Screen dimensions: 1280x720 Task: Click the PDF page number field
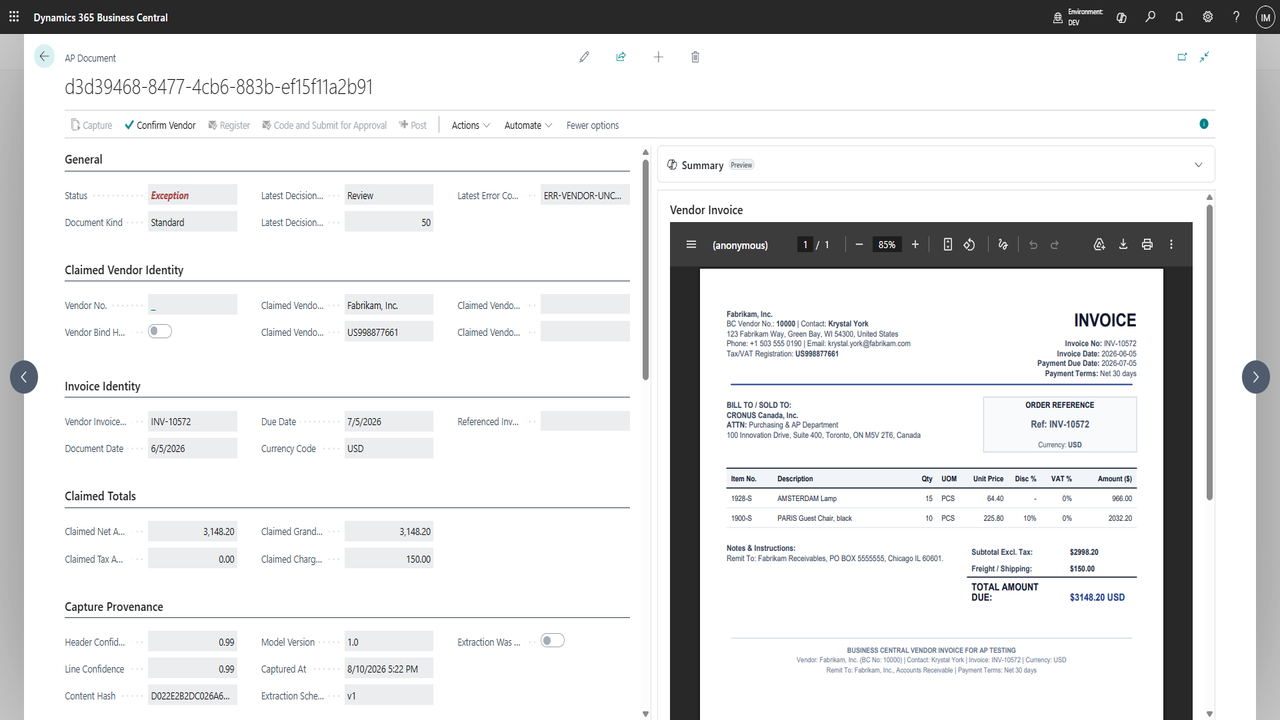pyautogui.click(x=805, y=244)
